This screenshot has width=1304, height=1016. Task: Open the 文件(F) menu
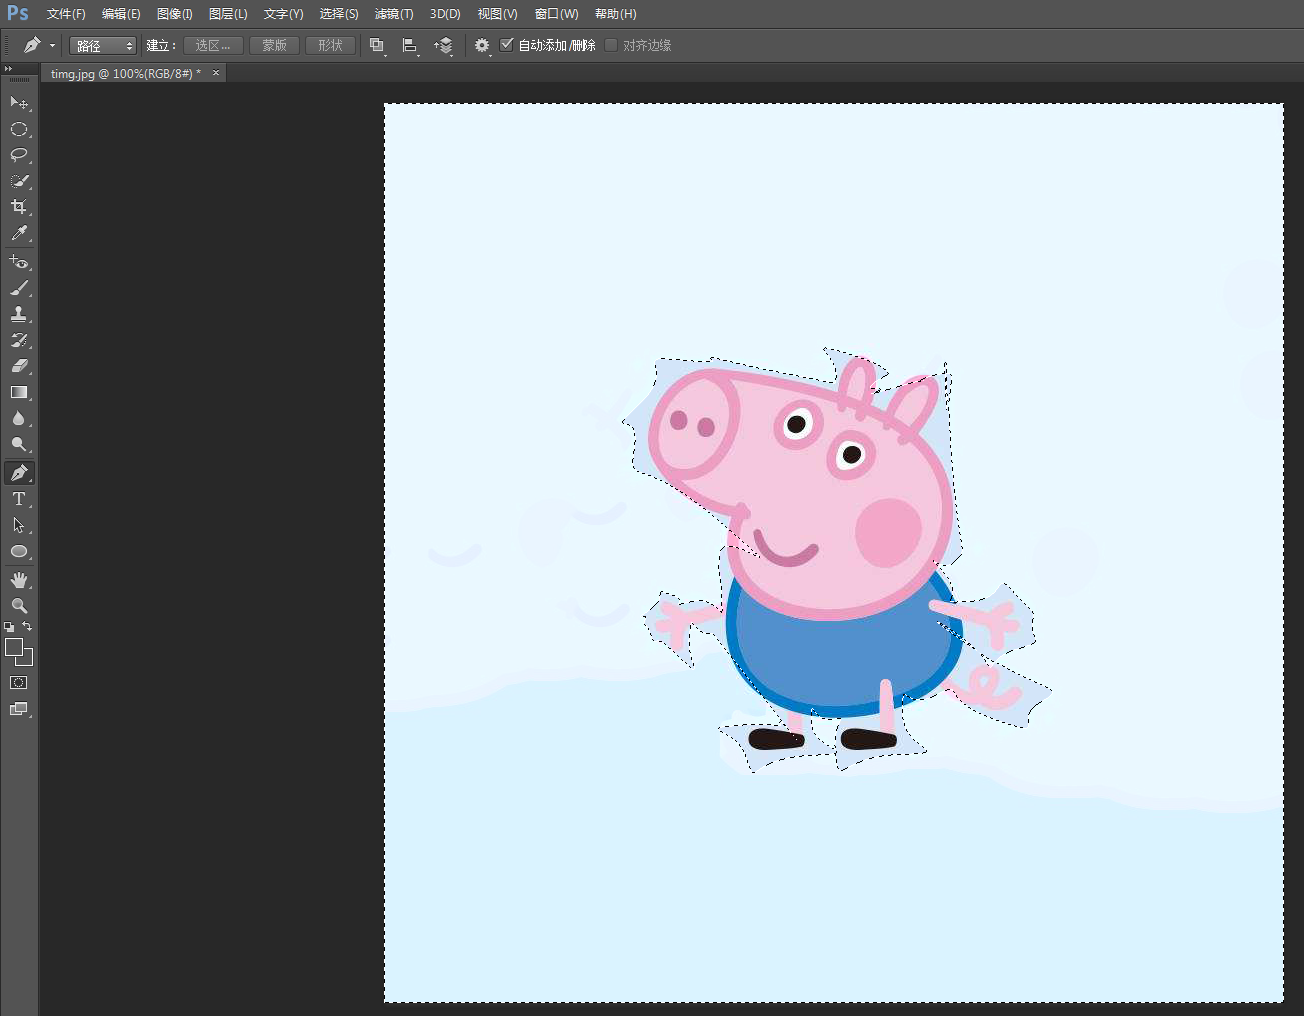click(x=66, y=14)
